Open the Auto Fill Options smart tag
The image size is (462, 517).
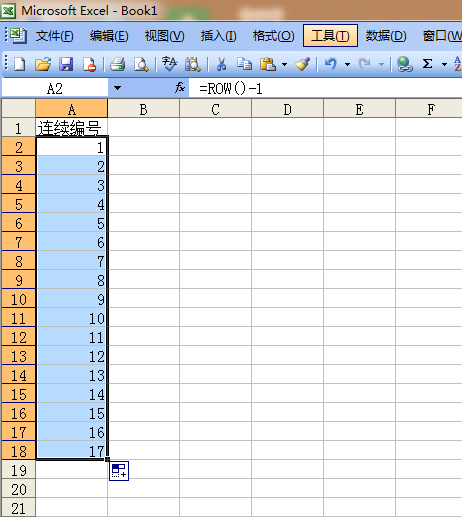coord(119,471)
